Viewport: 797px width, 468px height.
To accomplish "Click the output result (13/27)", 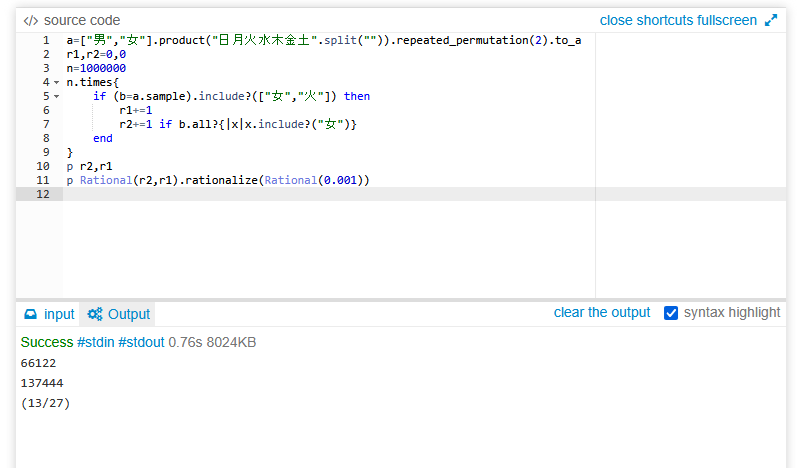I will (x=45, y=403).
